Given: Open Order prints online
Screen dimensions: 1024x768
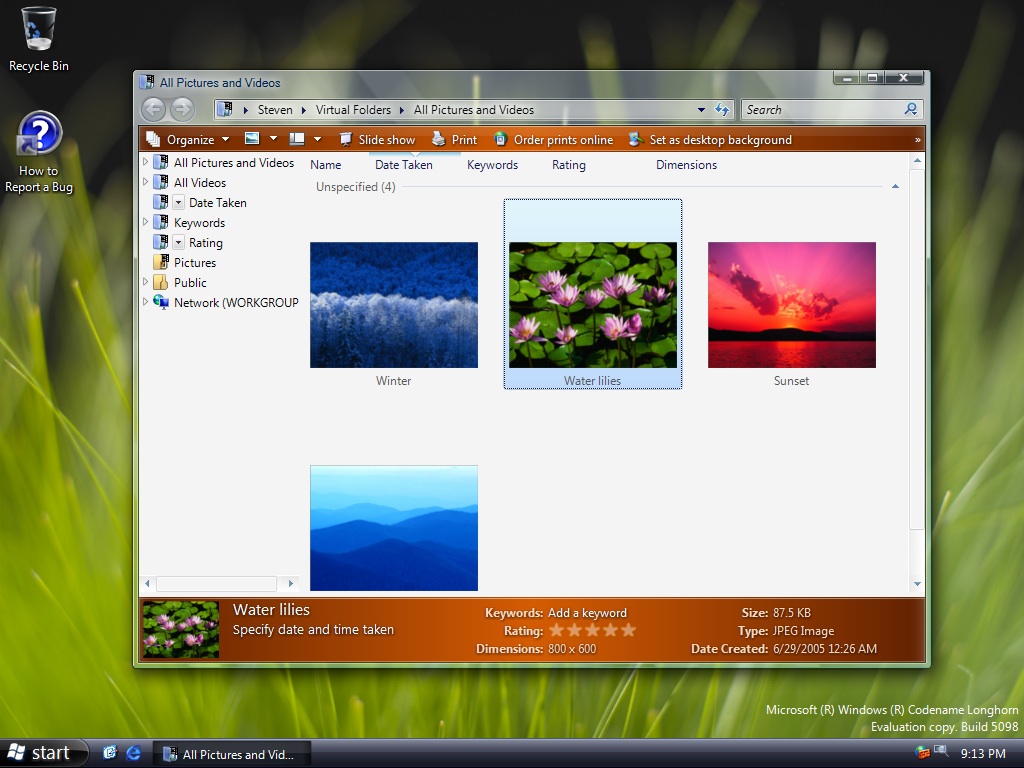Looking at the screenshot, I should 553,140.
